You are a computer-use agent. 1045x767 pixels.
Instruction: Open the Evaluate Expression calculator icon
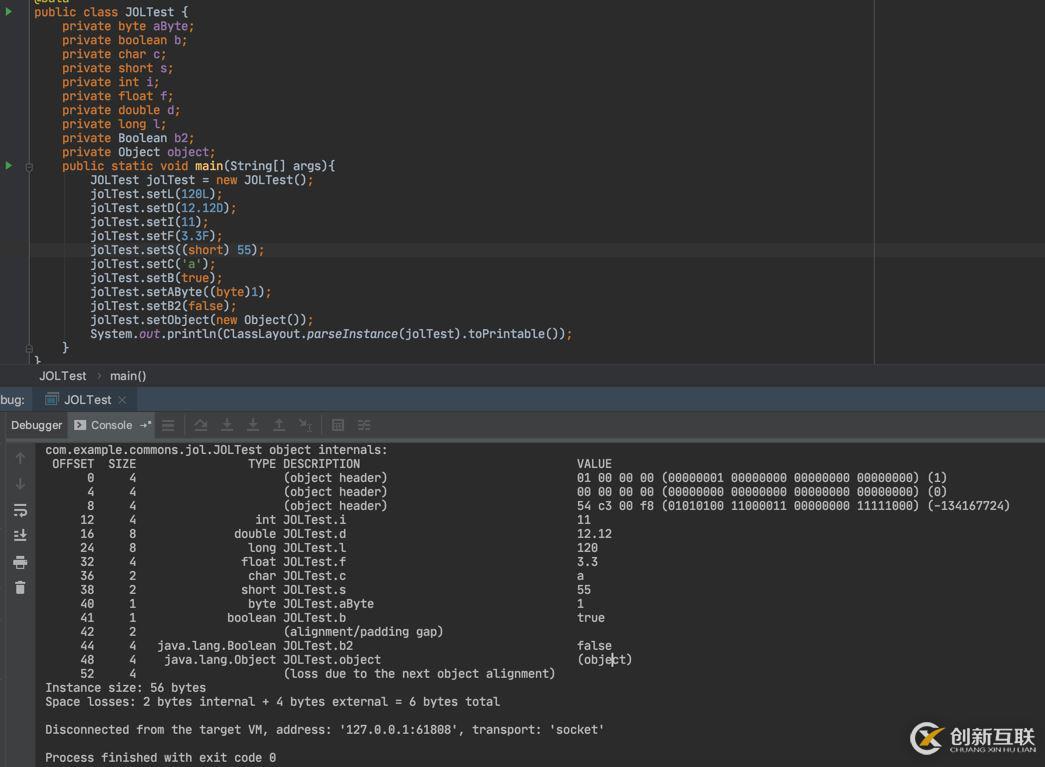tap(338, 425)
